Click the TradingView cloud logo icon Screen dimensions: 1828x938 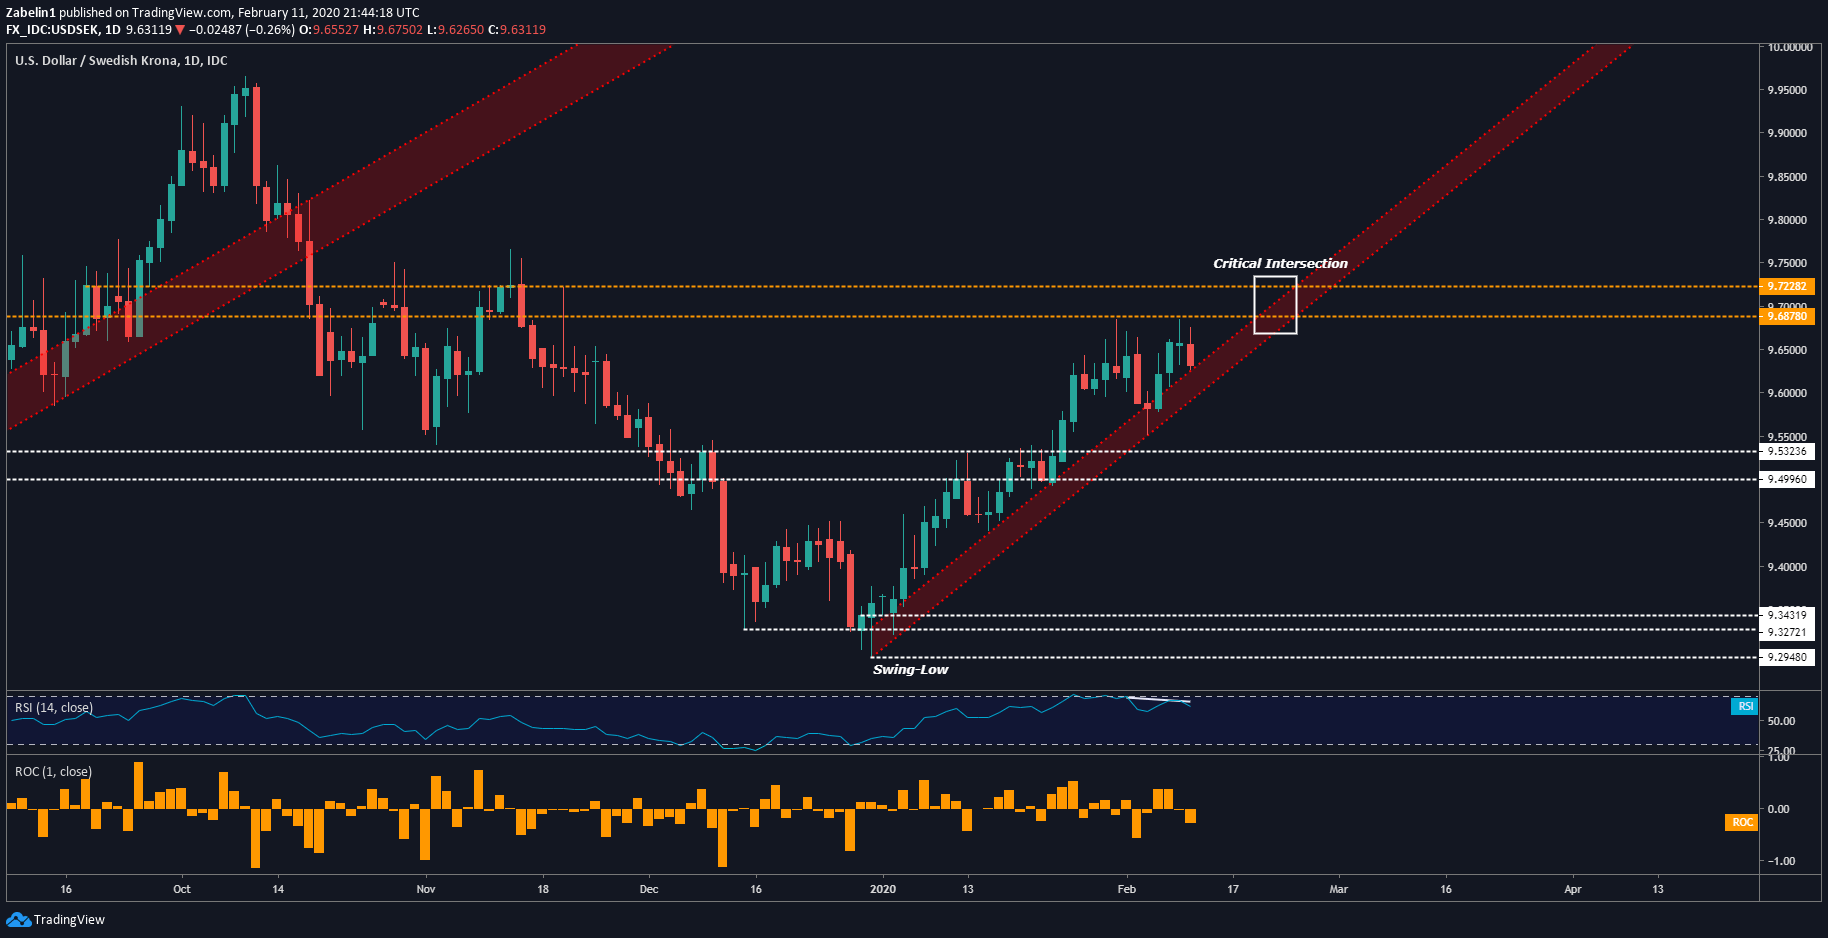18,919
